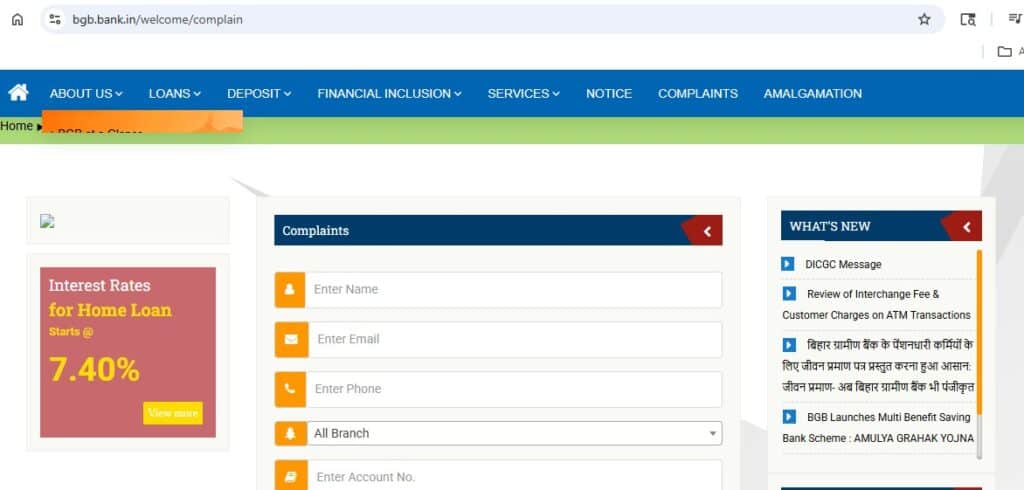Go to the site home via house icon

(x=18, y=93)
